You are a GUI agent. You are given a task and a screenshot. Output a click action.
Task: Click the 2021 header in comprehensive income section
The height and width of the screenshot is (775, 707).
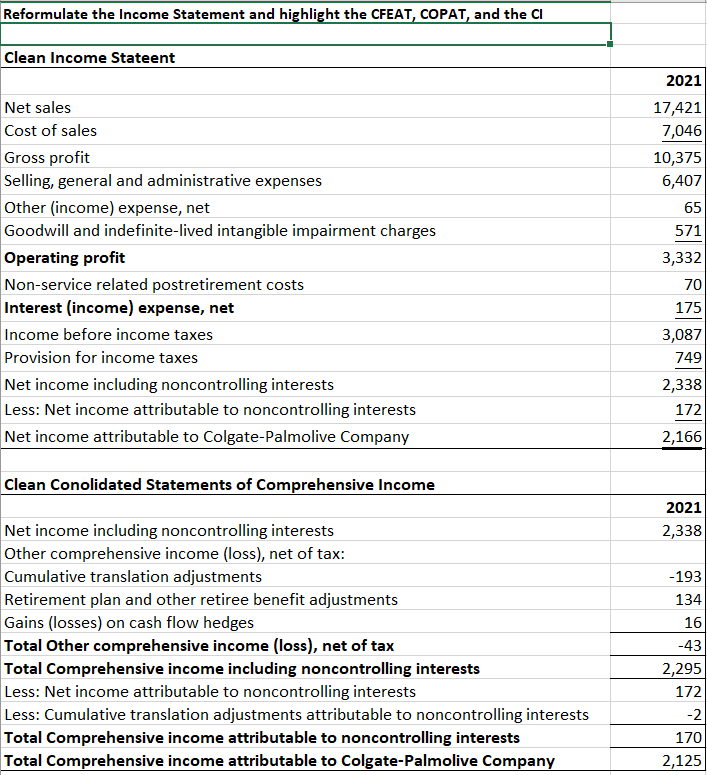pos(658,507)
